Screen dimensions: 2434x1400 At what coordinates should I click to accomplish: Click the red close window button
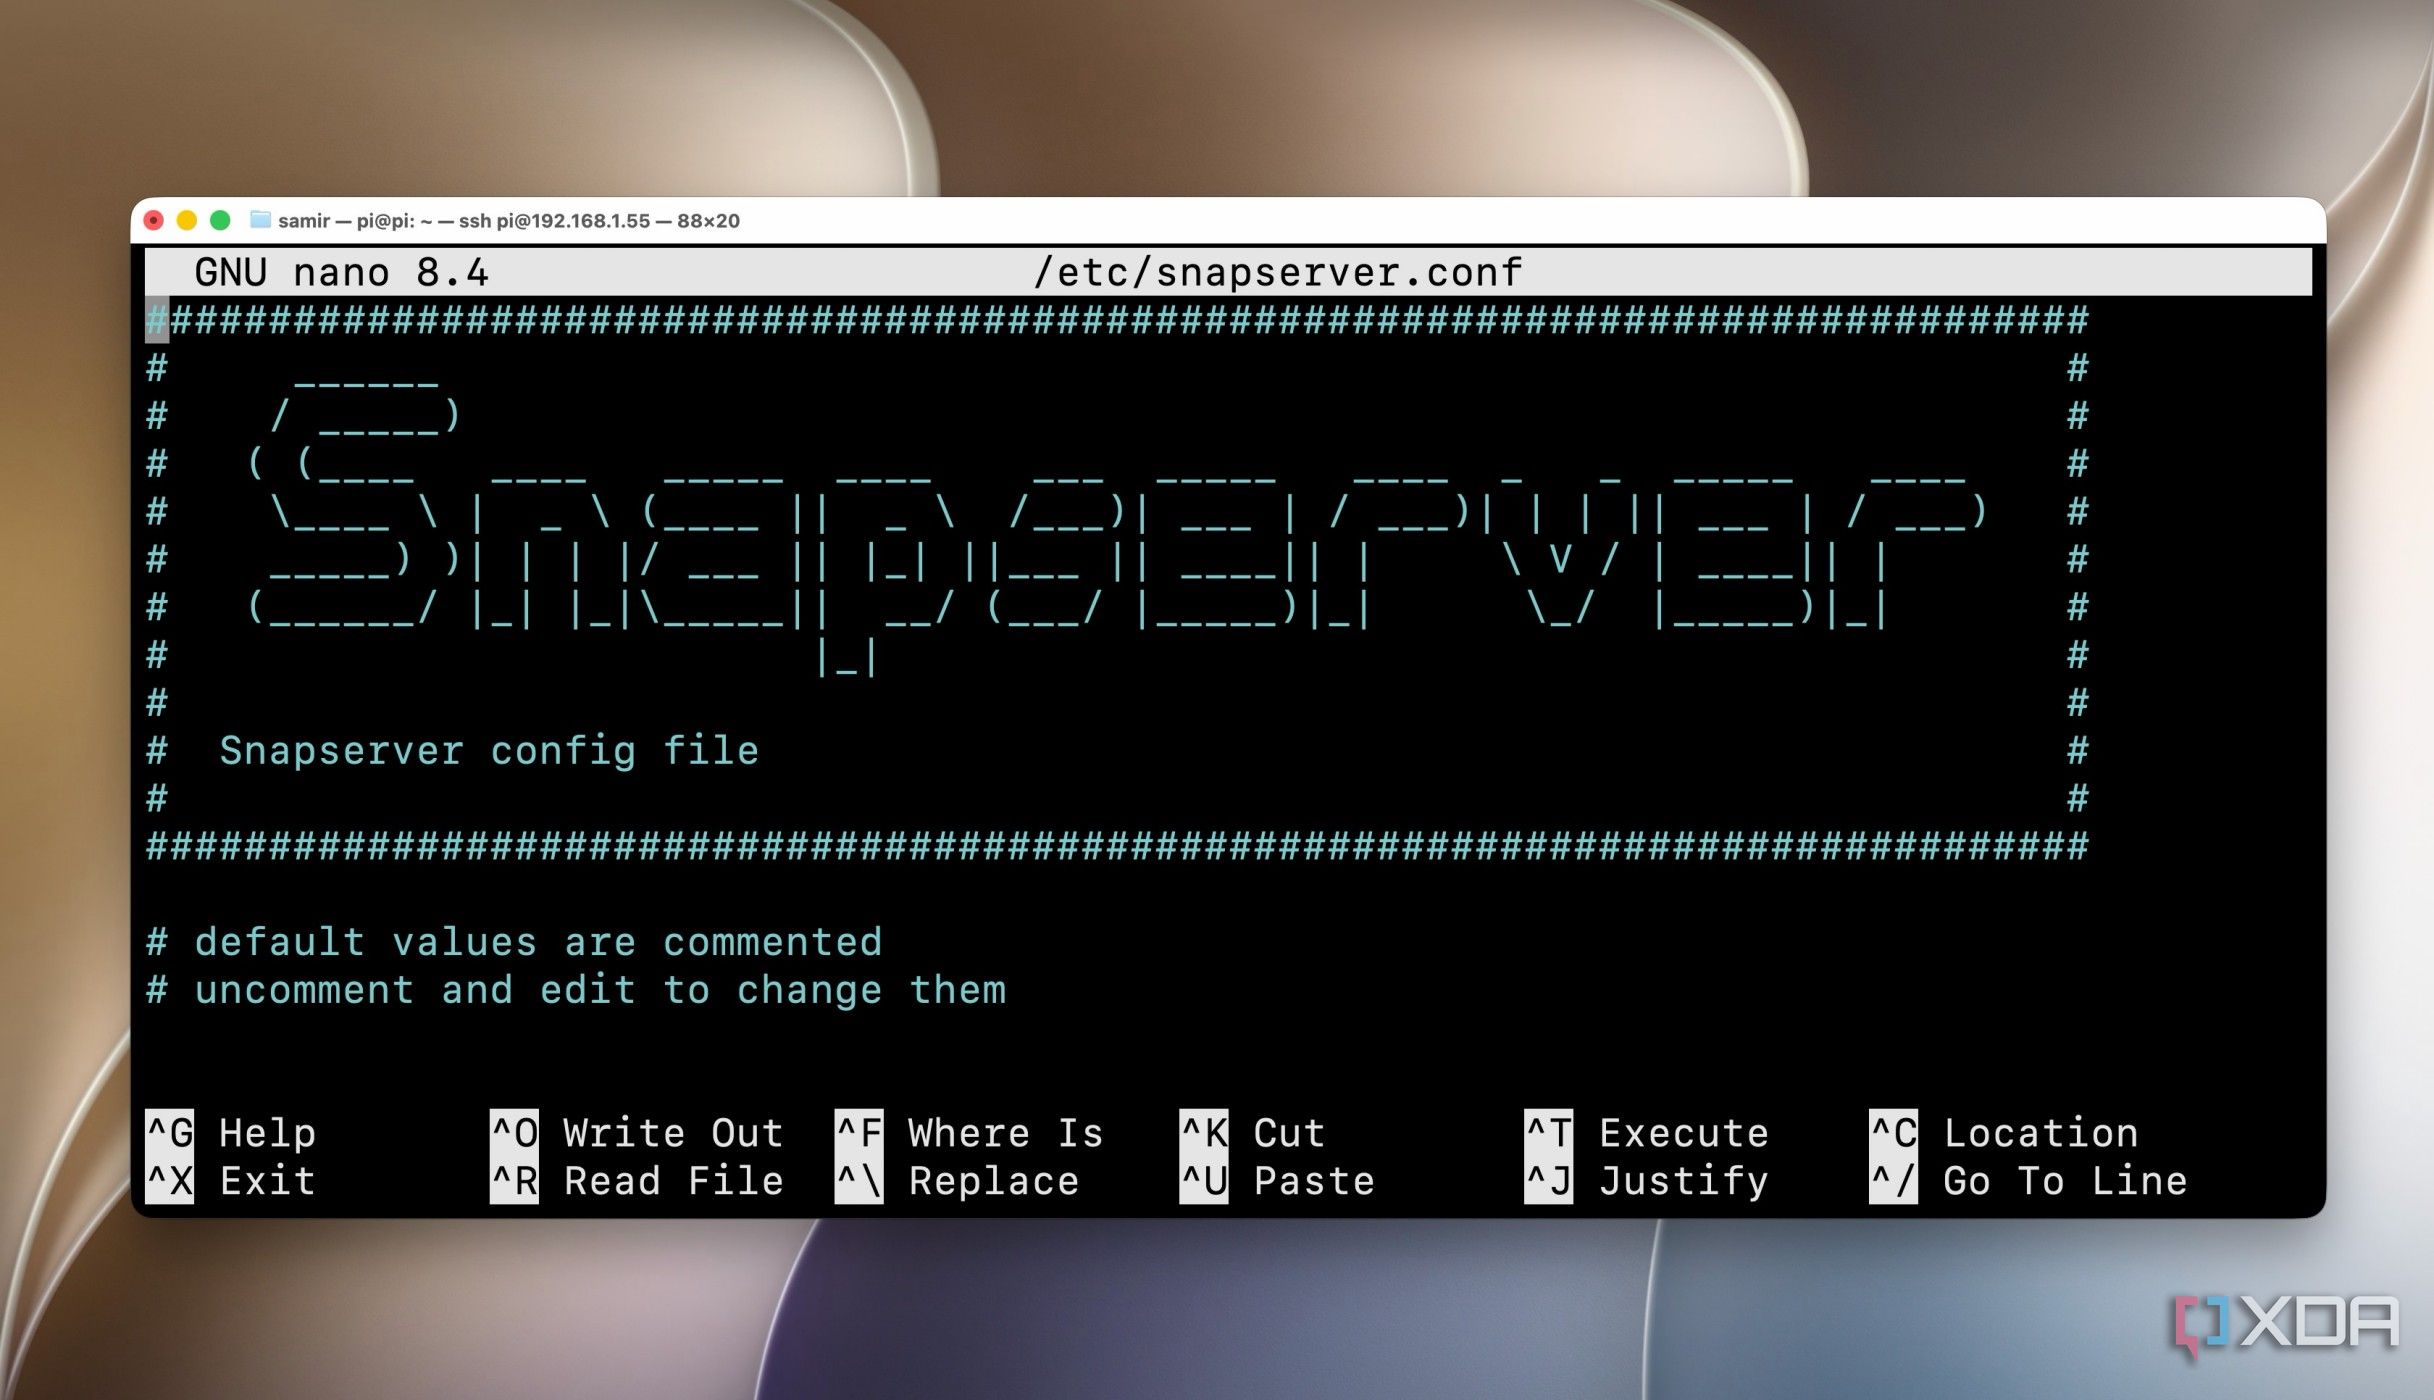point(154,220)
